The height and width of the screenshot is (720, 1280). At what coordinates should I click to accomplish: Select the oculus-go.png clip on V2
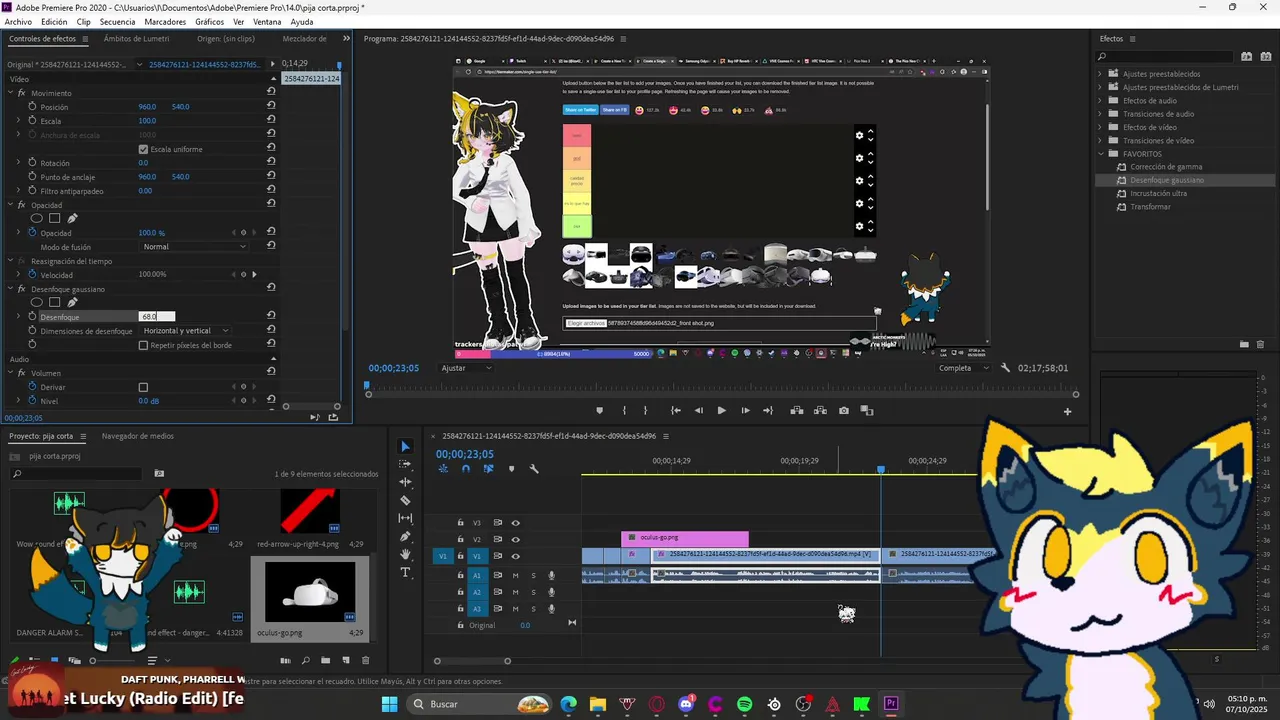(685, 538)
